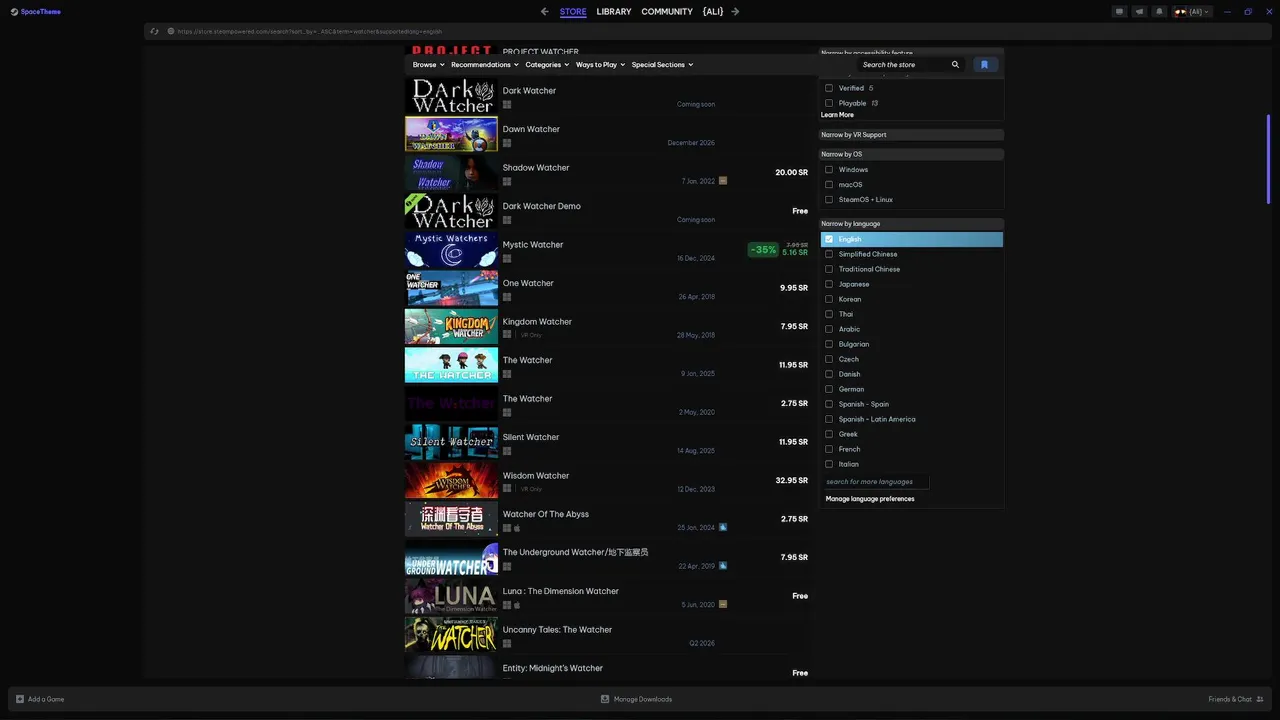Screen dimensions: 1280x720
Task: Check the macOS filter
Action: [829, 185]
